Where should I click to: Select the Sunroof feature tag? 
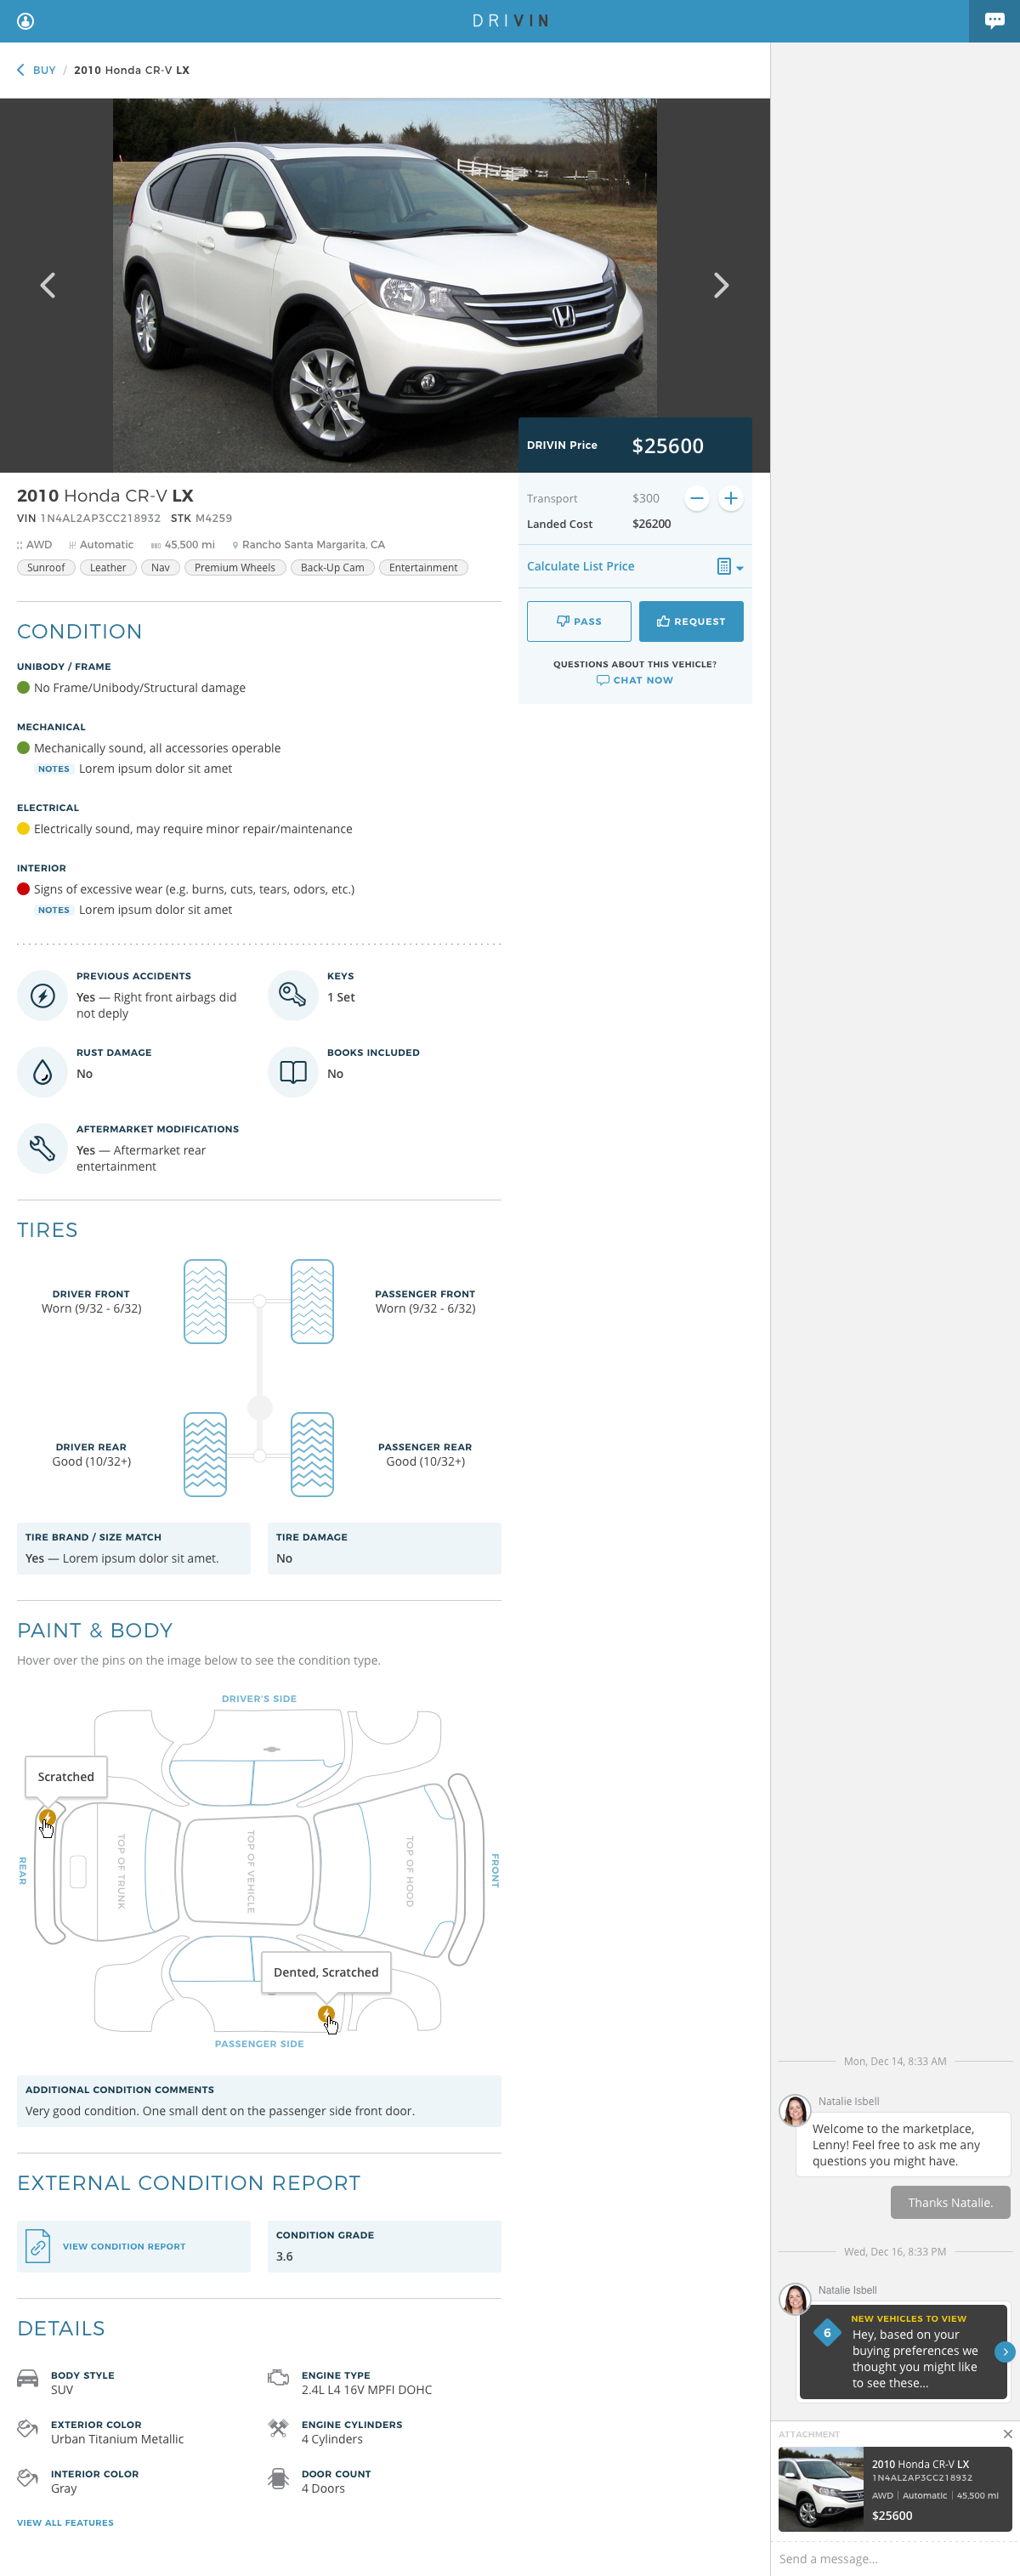coord(46,567)
